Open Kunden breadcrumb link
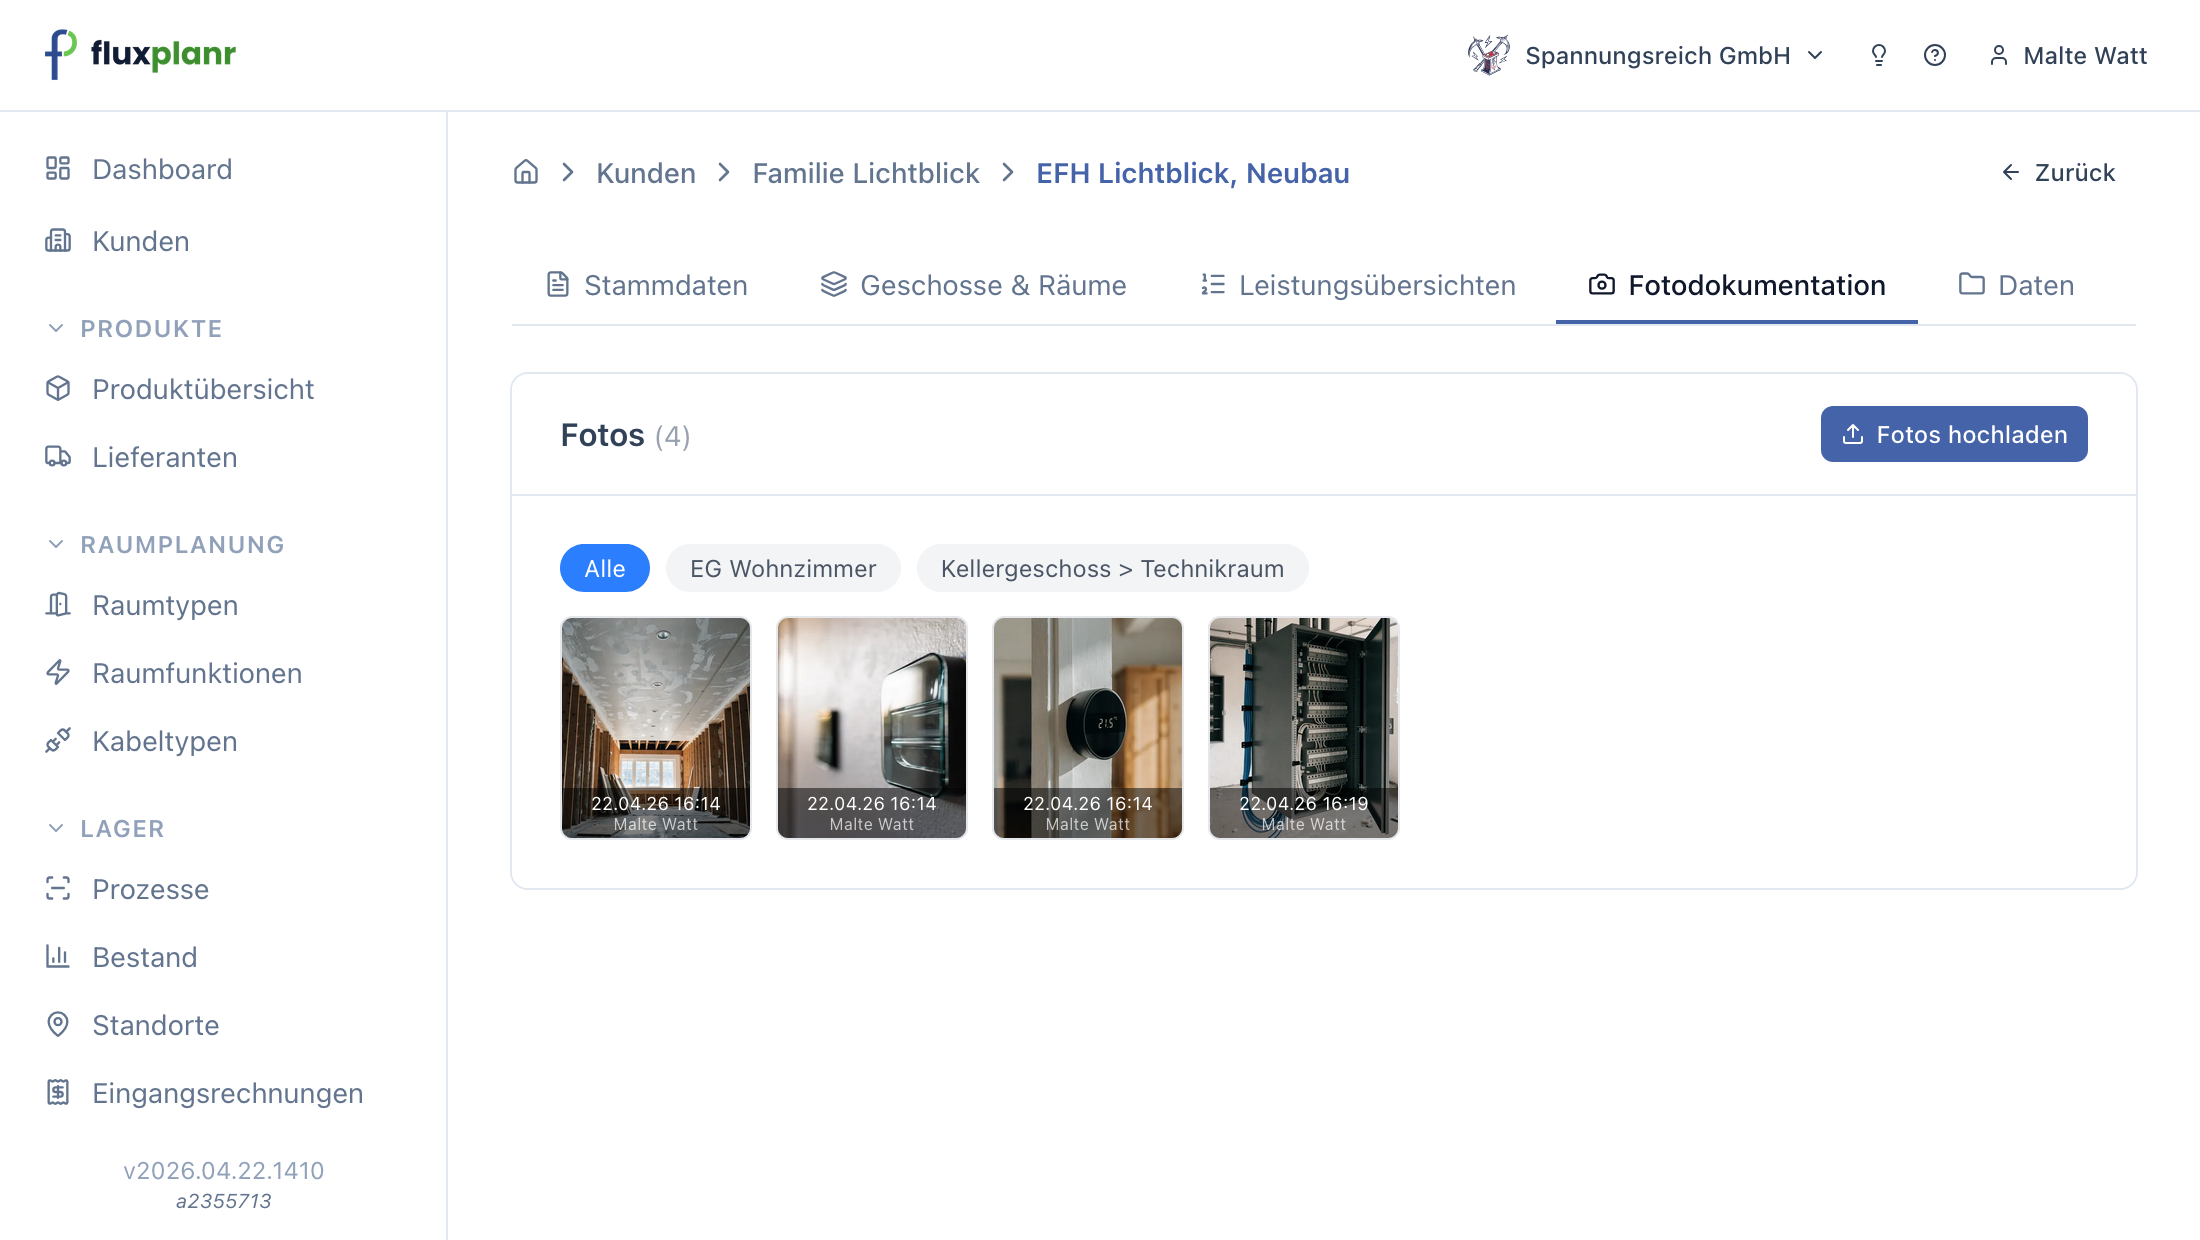 [646, 173]
